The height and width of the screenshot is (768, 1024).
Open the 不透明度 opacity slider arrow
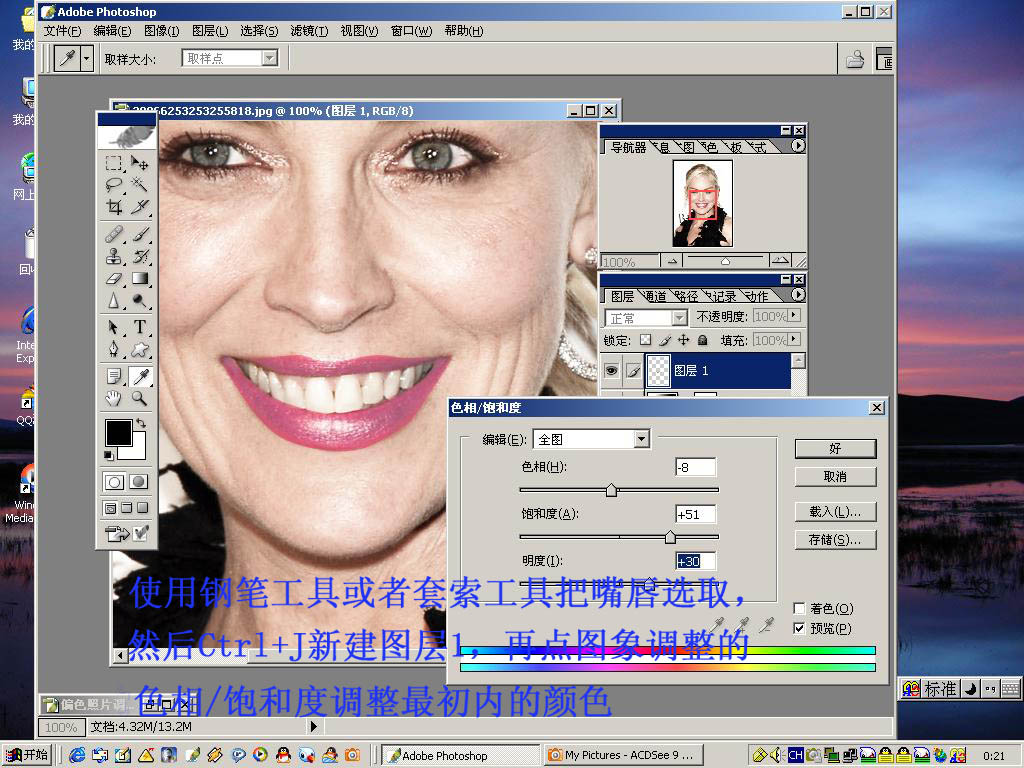793,316
